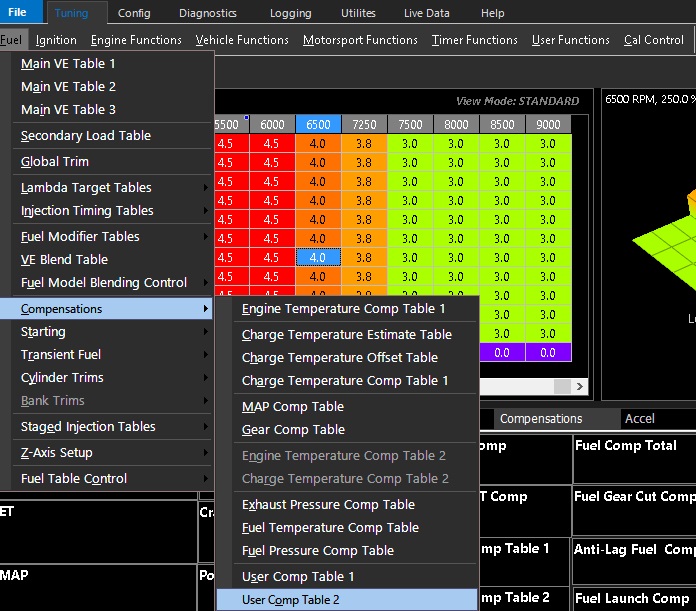This screenshot has width=696, height=611.
Task: Open the MAP Comp Table
Action: click(292, 406)
